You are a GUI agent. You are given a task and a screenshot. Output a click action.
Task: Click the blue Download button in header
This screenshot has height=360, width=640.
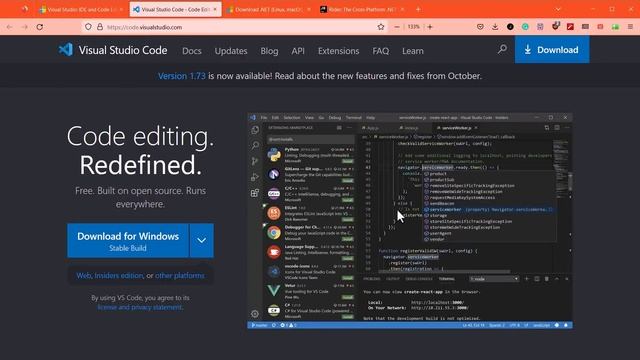click(552, 49)
